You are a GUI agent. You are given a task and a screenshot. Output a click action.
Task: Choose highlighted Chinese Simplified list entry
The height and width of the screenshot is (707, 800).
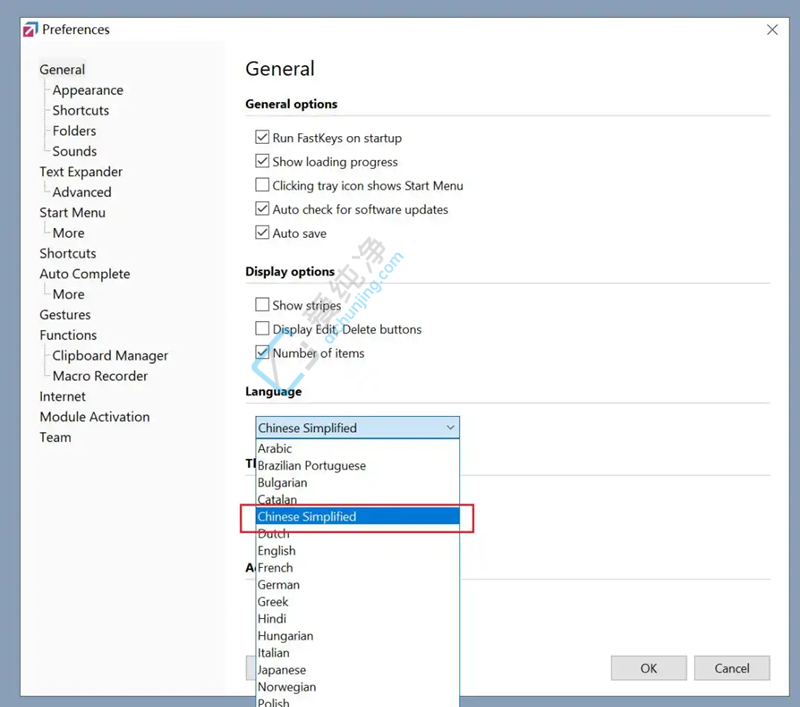(357, 517)
